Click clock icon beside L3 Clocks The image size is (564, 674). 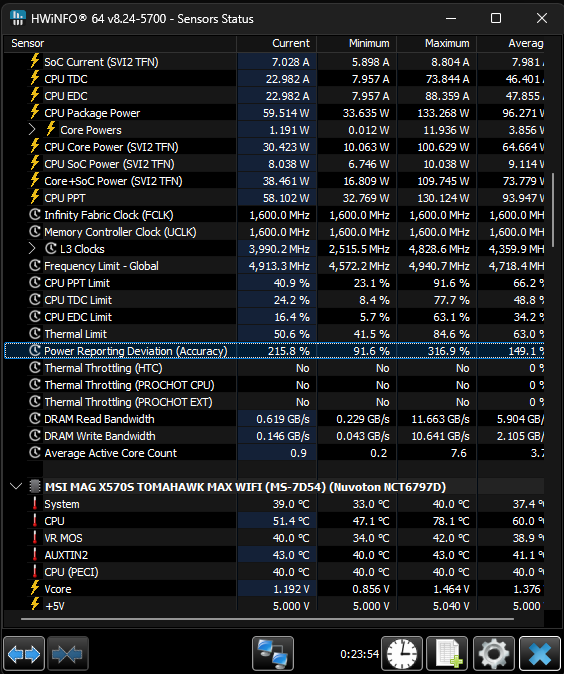[x=51, y=248]
